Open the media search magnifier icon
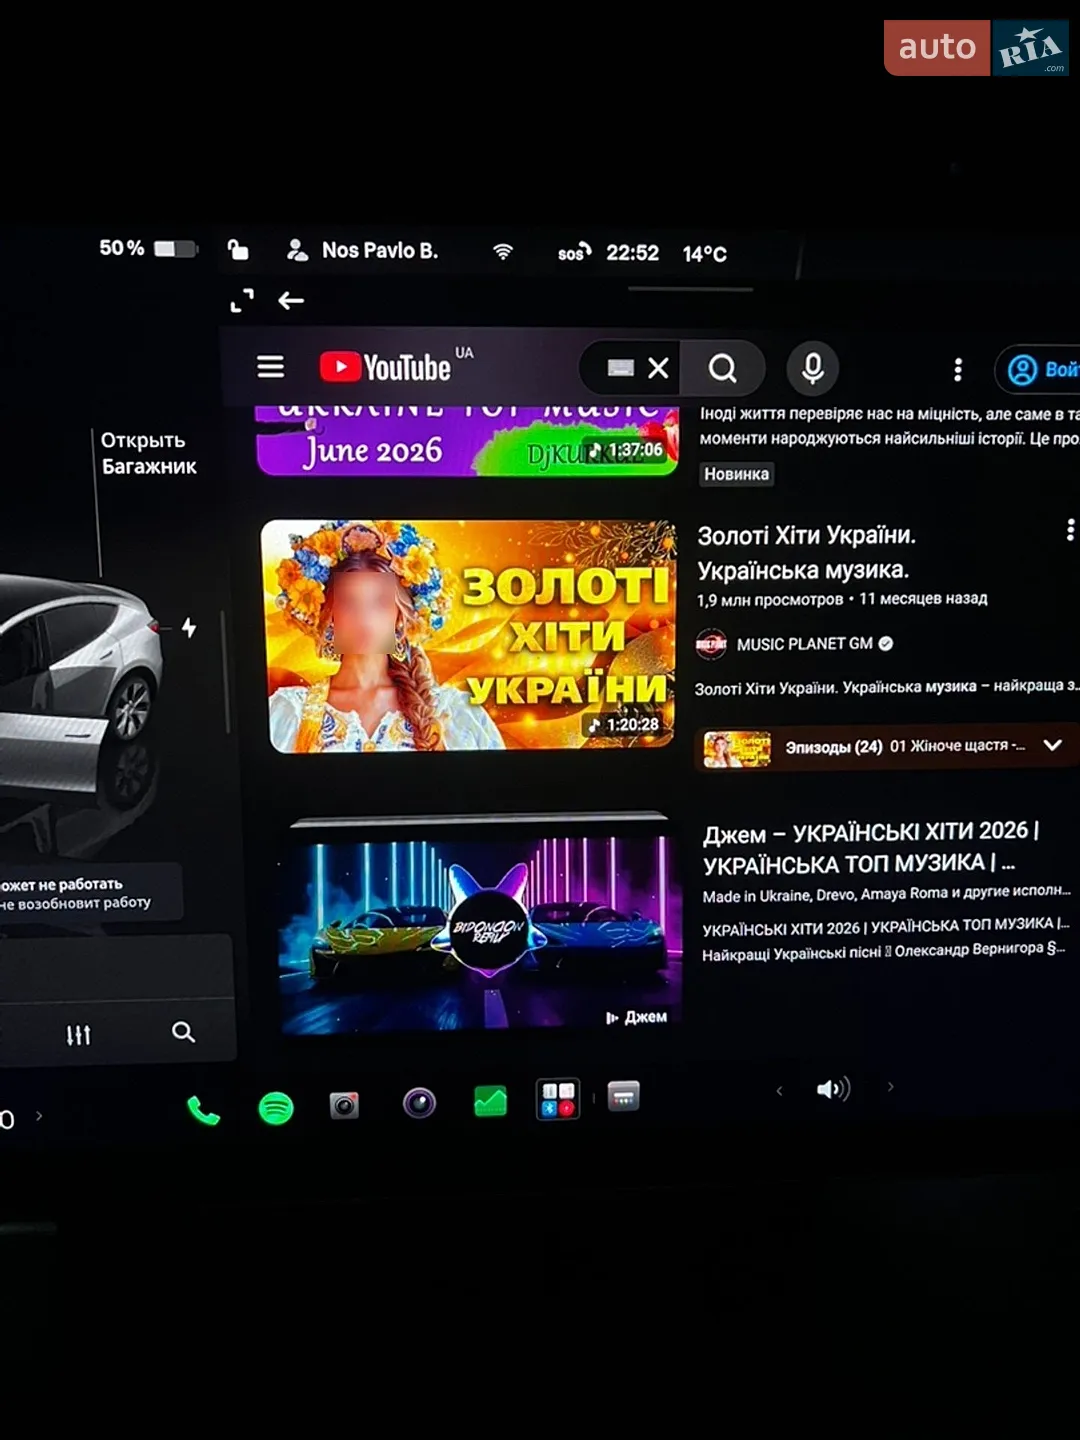This screenshot has width=1080, height=1440. click(183, 1032)
